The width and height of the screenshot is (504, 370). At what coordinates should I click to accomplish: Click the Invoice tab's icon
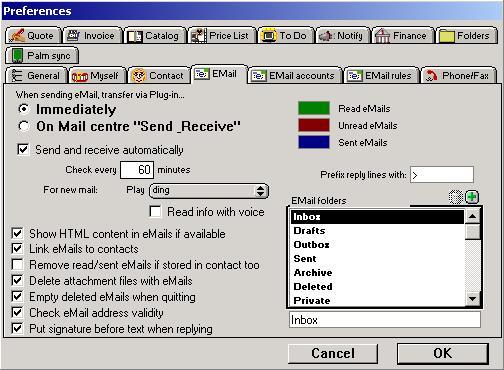point(74,35)
